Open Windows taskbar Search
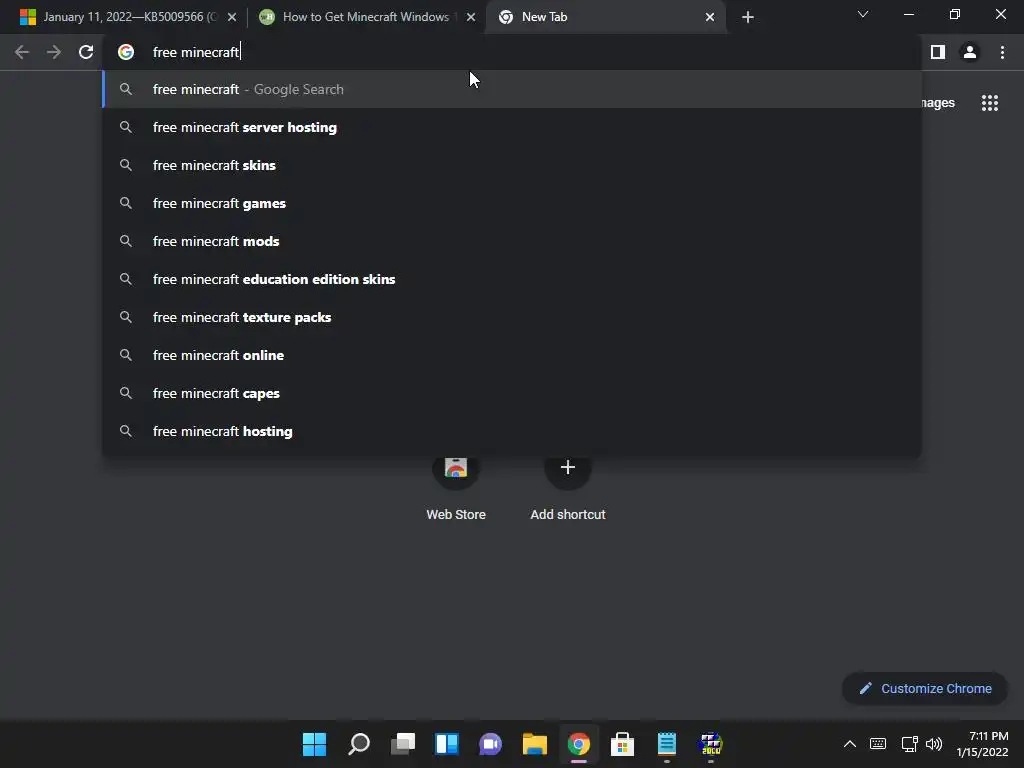Viewport: 1024px width, 768px height. pyautogui.click(x=359, y=744)
